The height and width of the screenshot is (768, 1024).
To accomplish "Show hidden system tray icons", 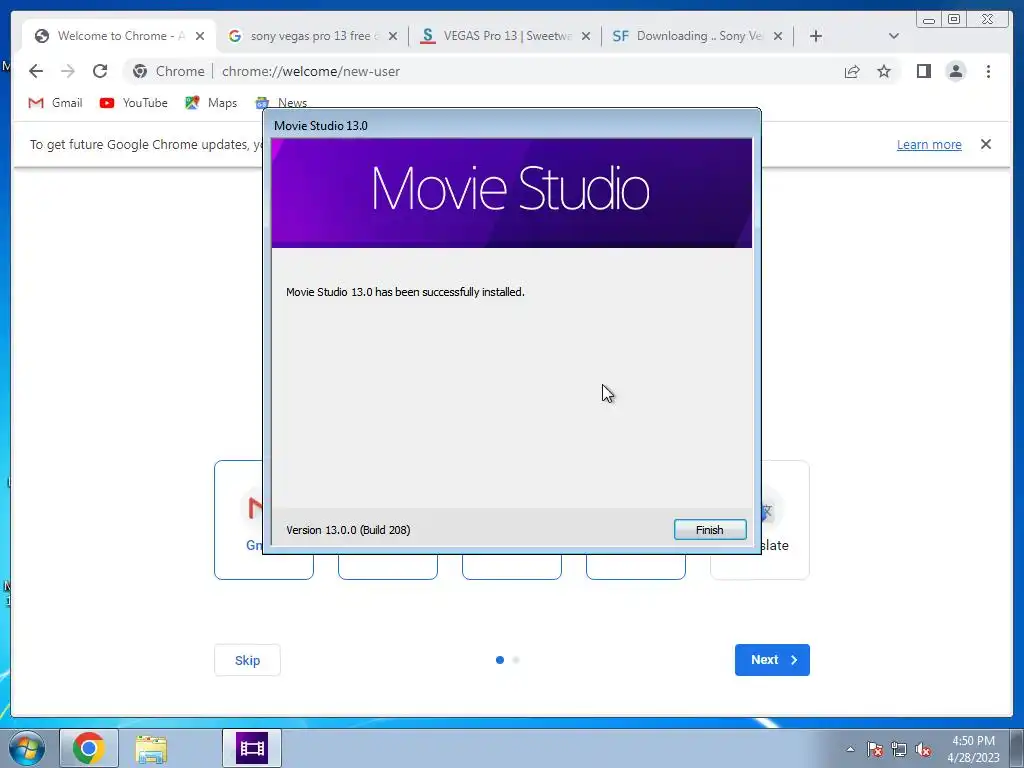I will pyautogui.click(x=850, y=749).
